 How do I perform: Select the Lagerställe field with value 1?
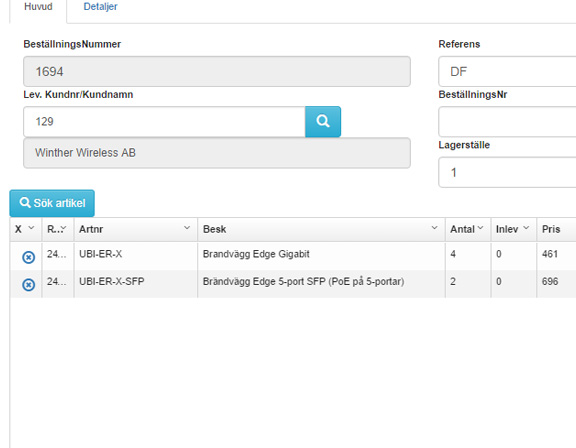click(x=507, y=172)
